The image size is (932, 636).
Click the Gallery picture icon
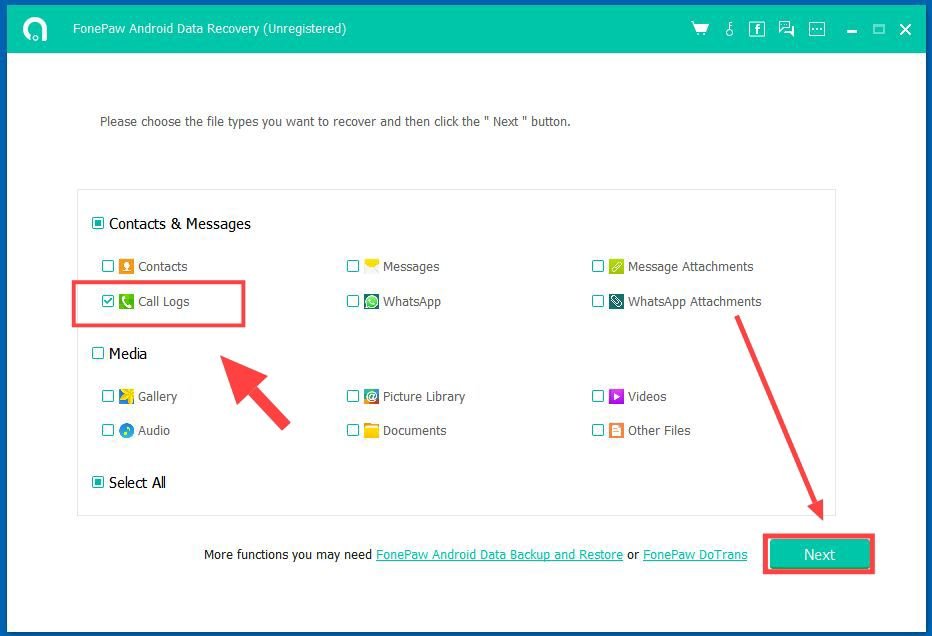(126, 396)
